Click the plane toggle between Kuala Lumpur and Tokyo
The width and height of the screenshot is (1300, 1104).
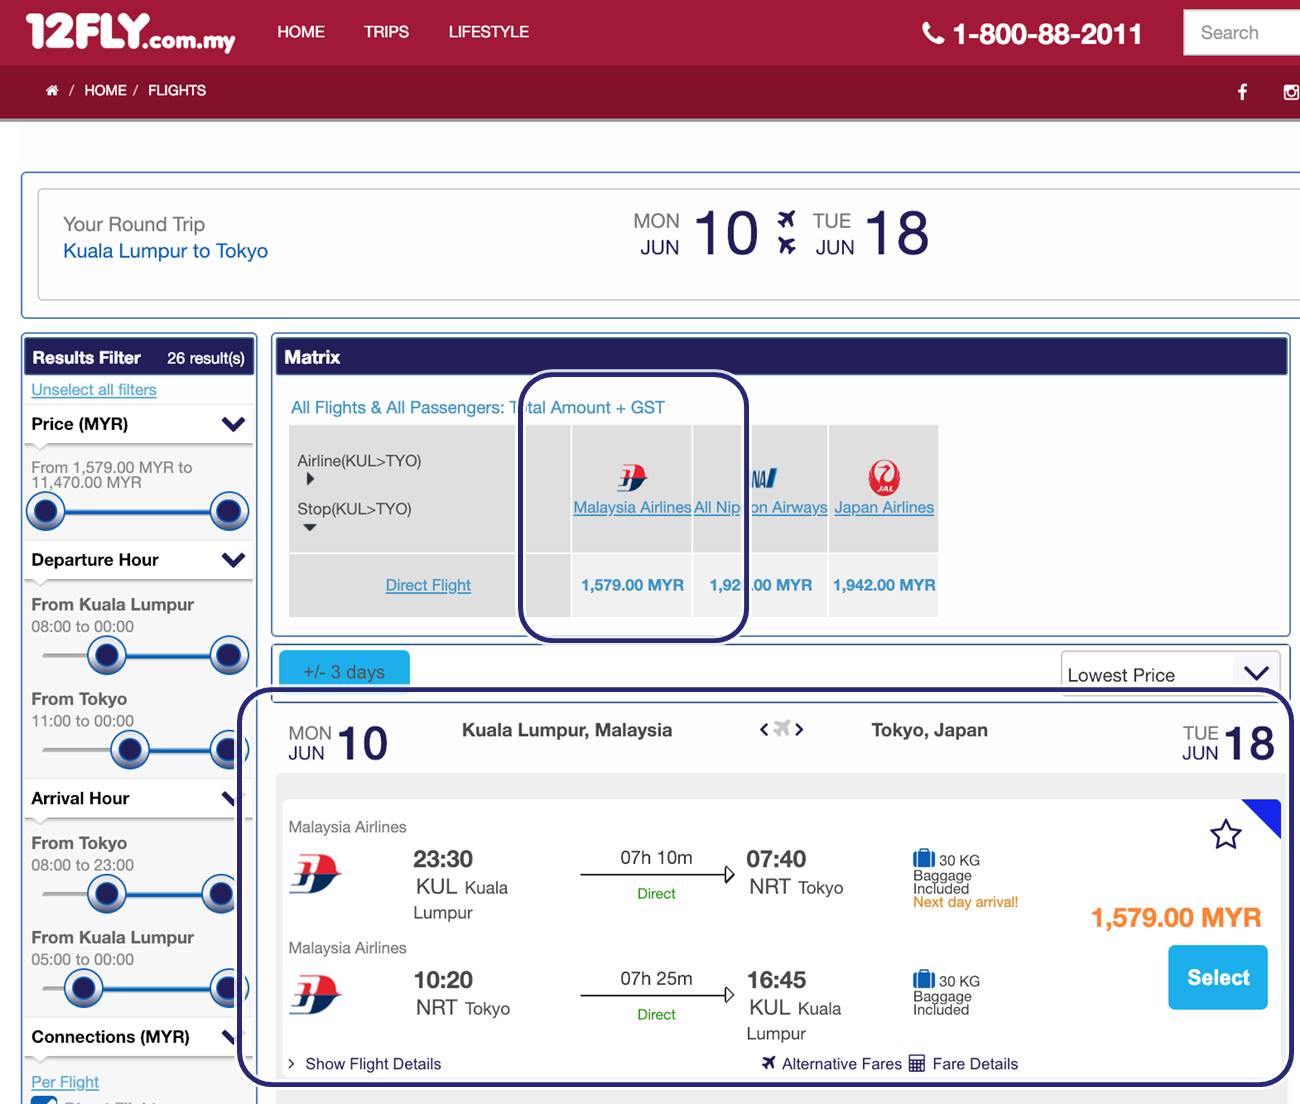click(x=782, y=728)
